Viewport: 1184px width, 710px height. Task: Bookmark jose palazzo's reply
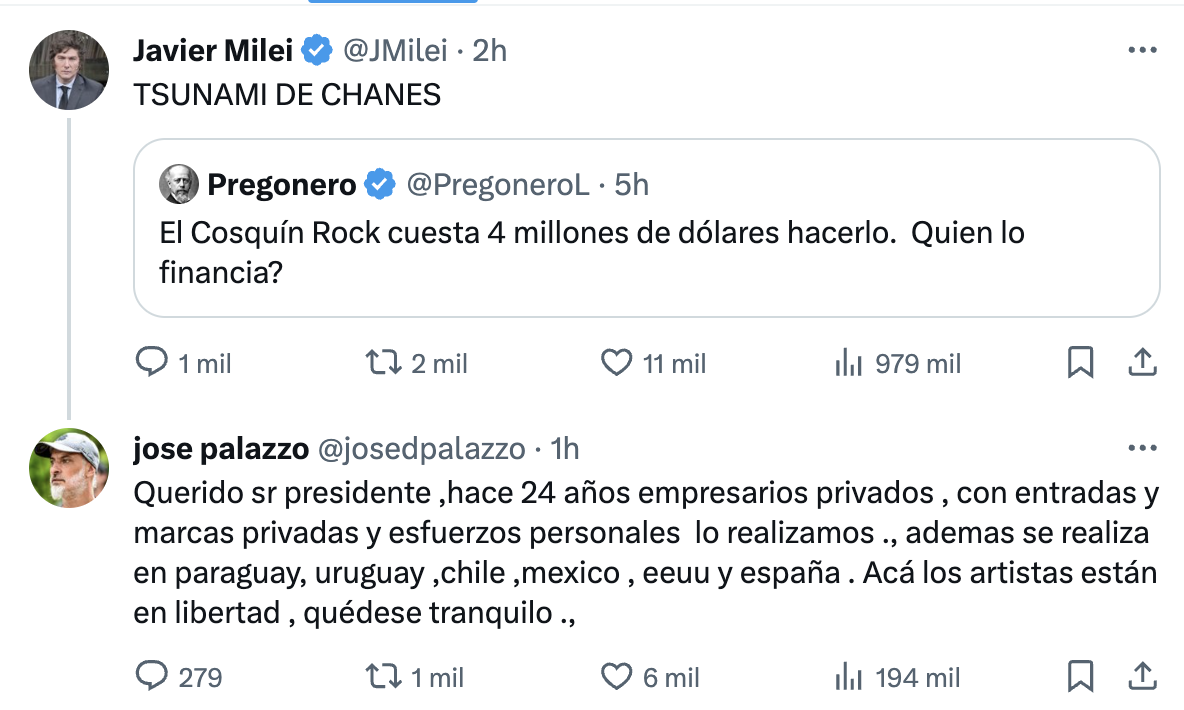click(x=1080, y=677)
